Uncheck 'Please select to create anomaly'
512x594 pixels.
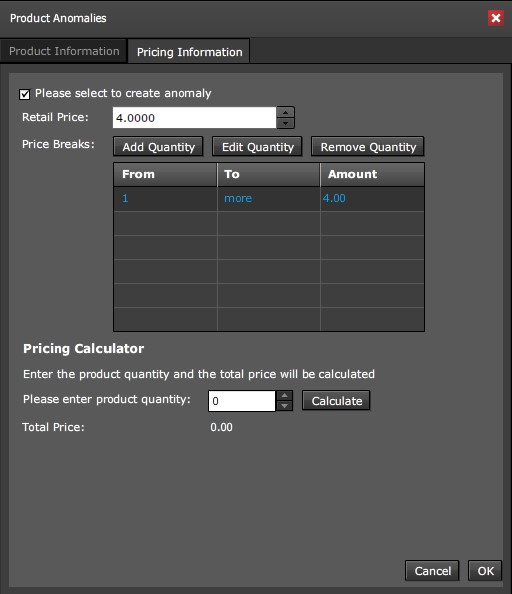click(25, 94)
